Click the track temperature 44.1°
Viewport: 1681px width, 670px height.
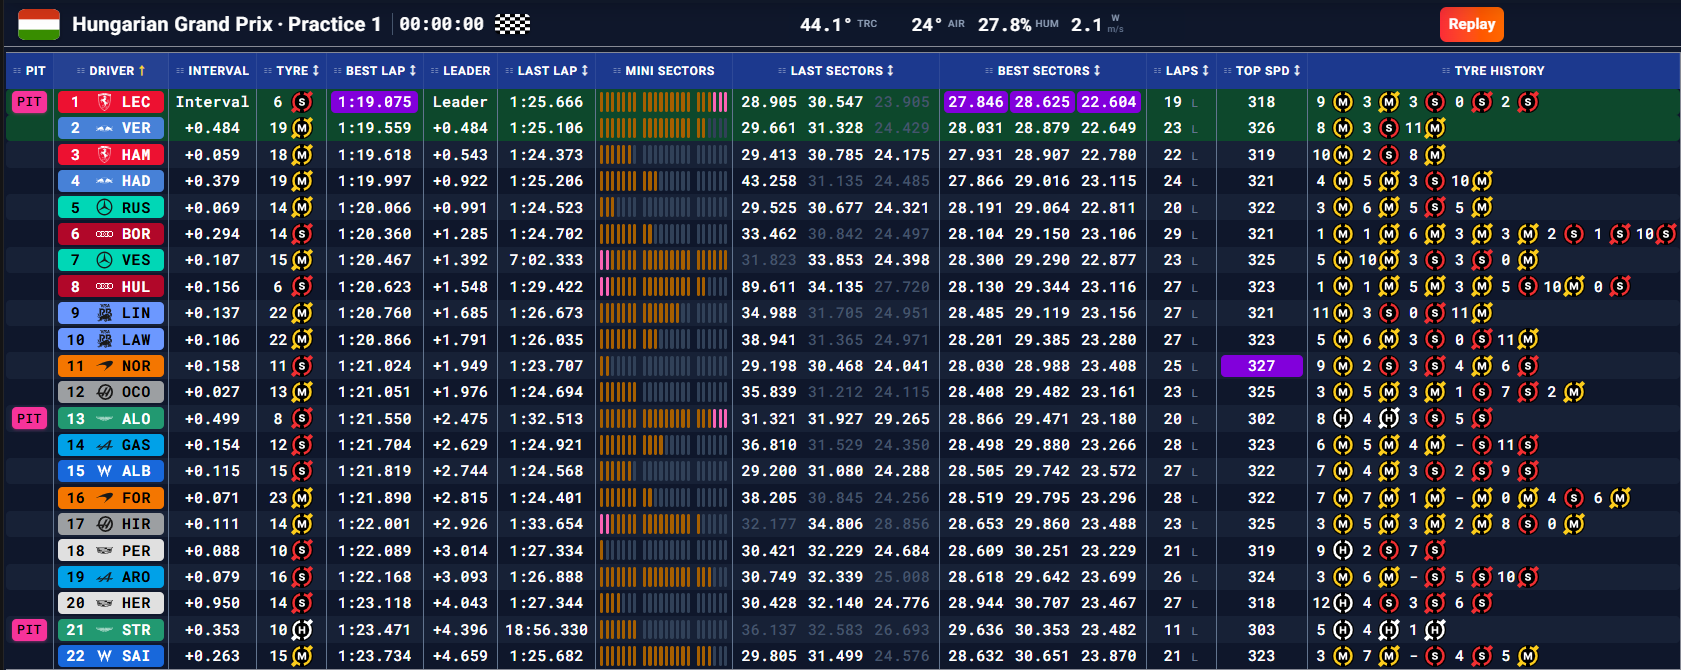coord(826,25)
